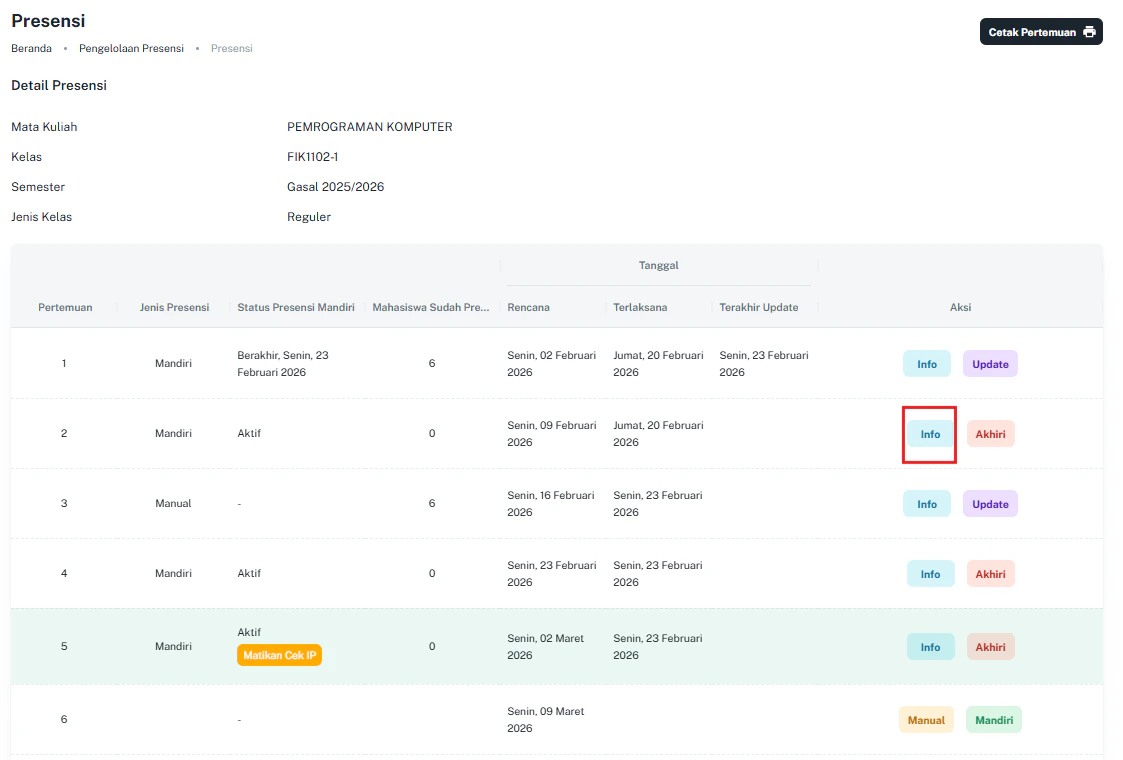Click Rencana date Senin, 02 Februari 2026
This screenshot has width=1123, height=760.
(x=551, y=364)
